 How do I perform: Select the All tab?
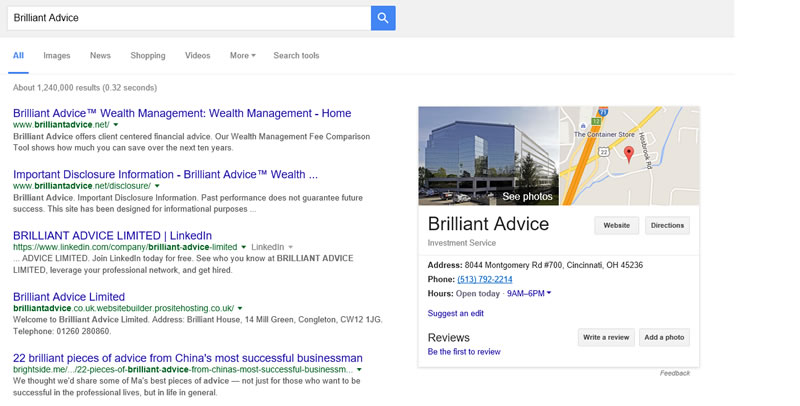pyautogui.click(x=18, y=56)
